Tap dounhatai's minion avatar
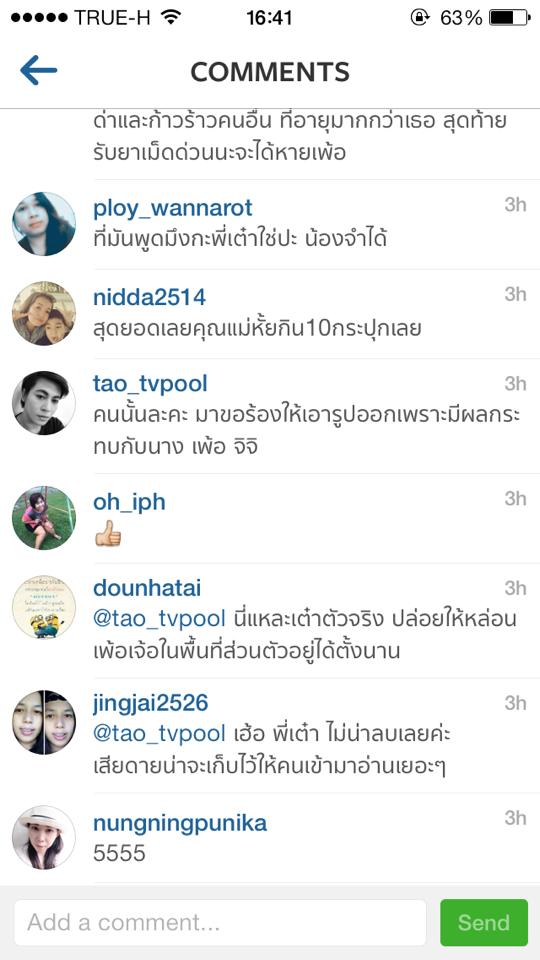The width and height of the screenshot is (540, 960). [x=44, y=607]
